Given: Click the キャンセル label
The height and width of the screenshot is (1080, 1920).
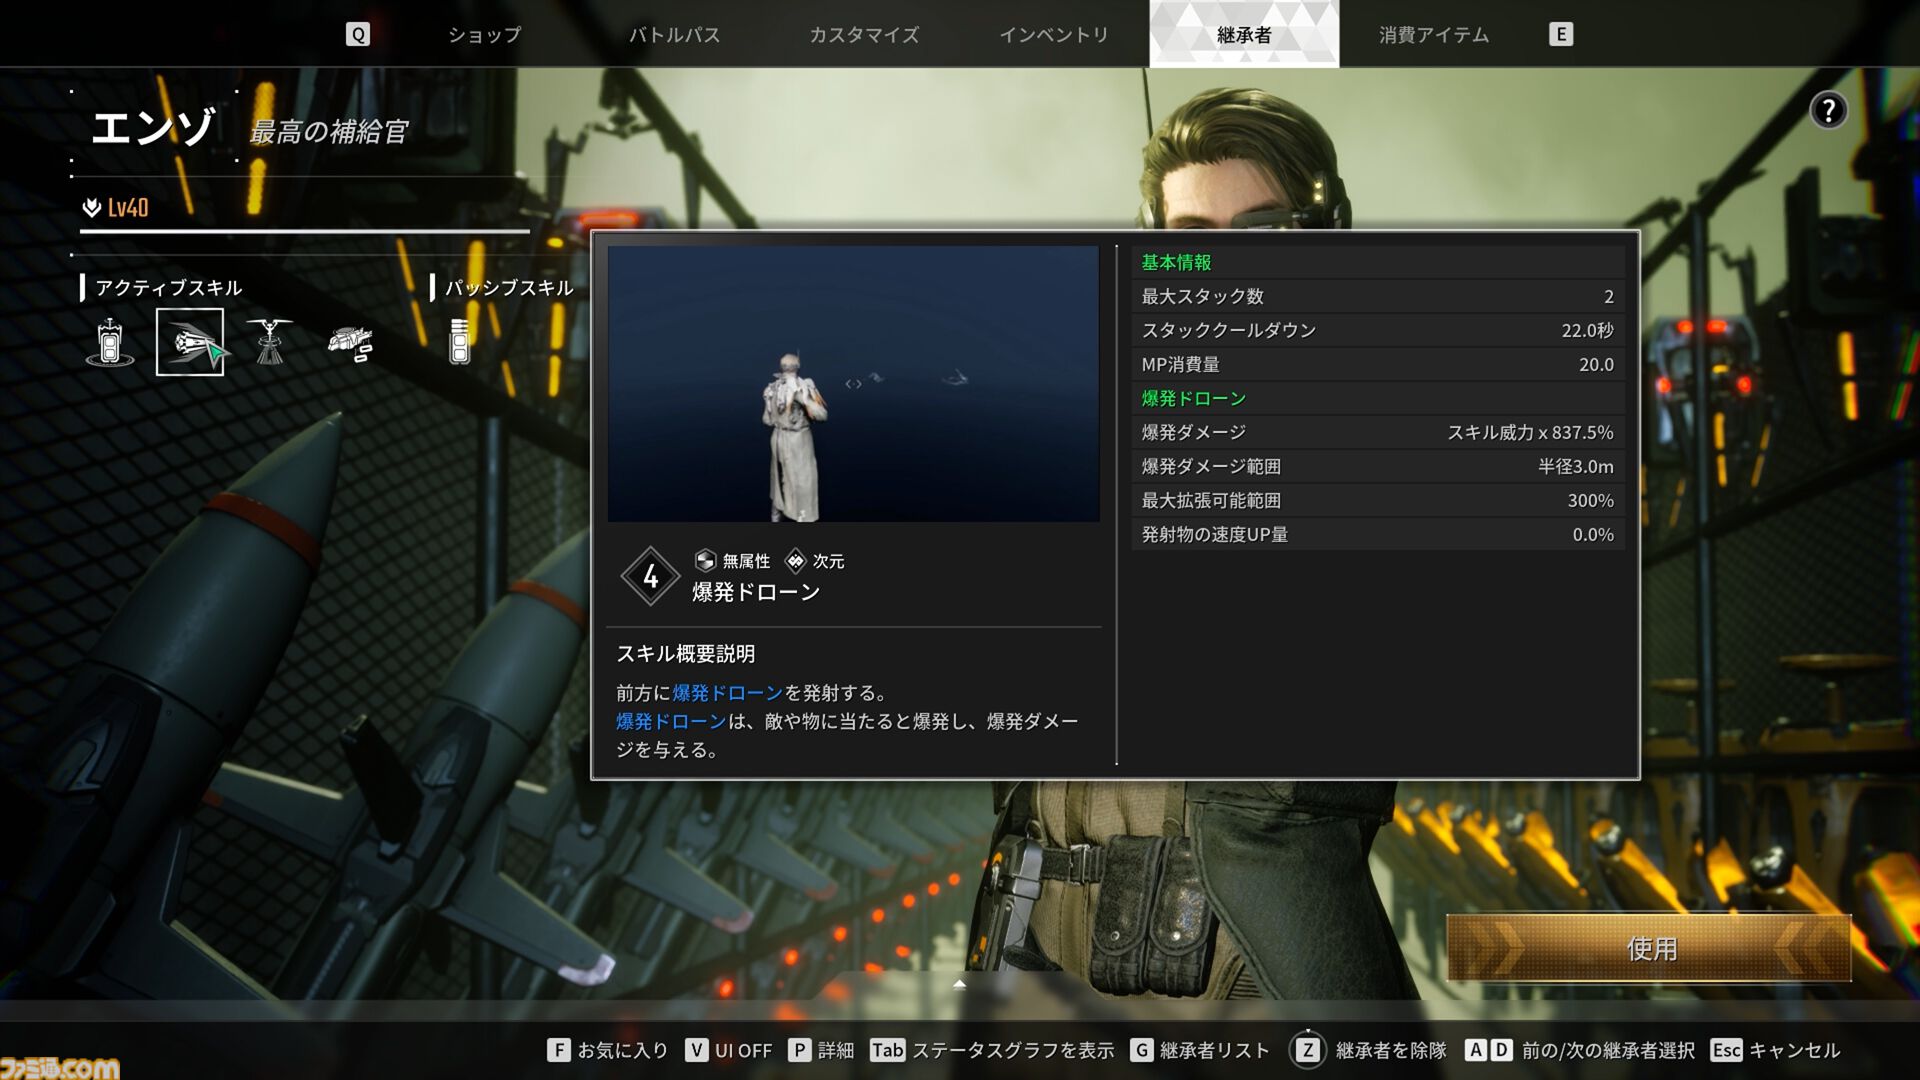Looking at the screenshot, I should [1794, 1050].
